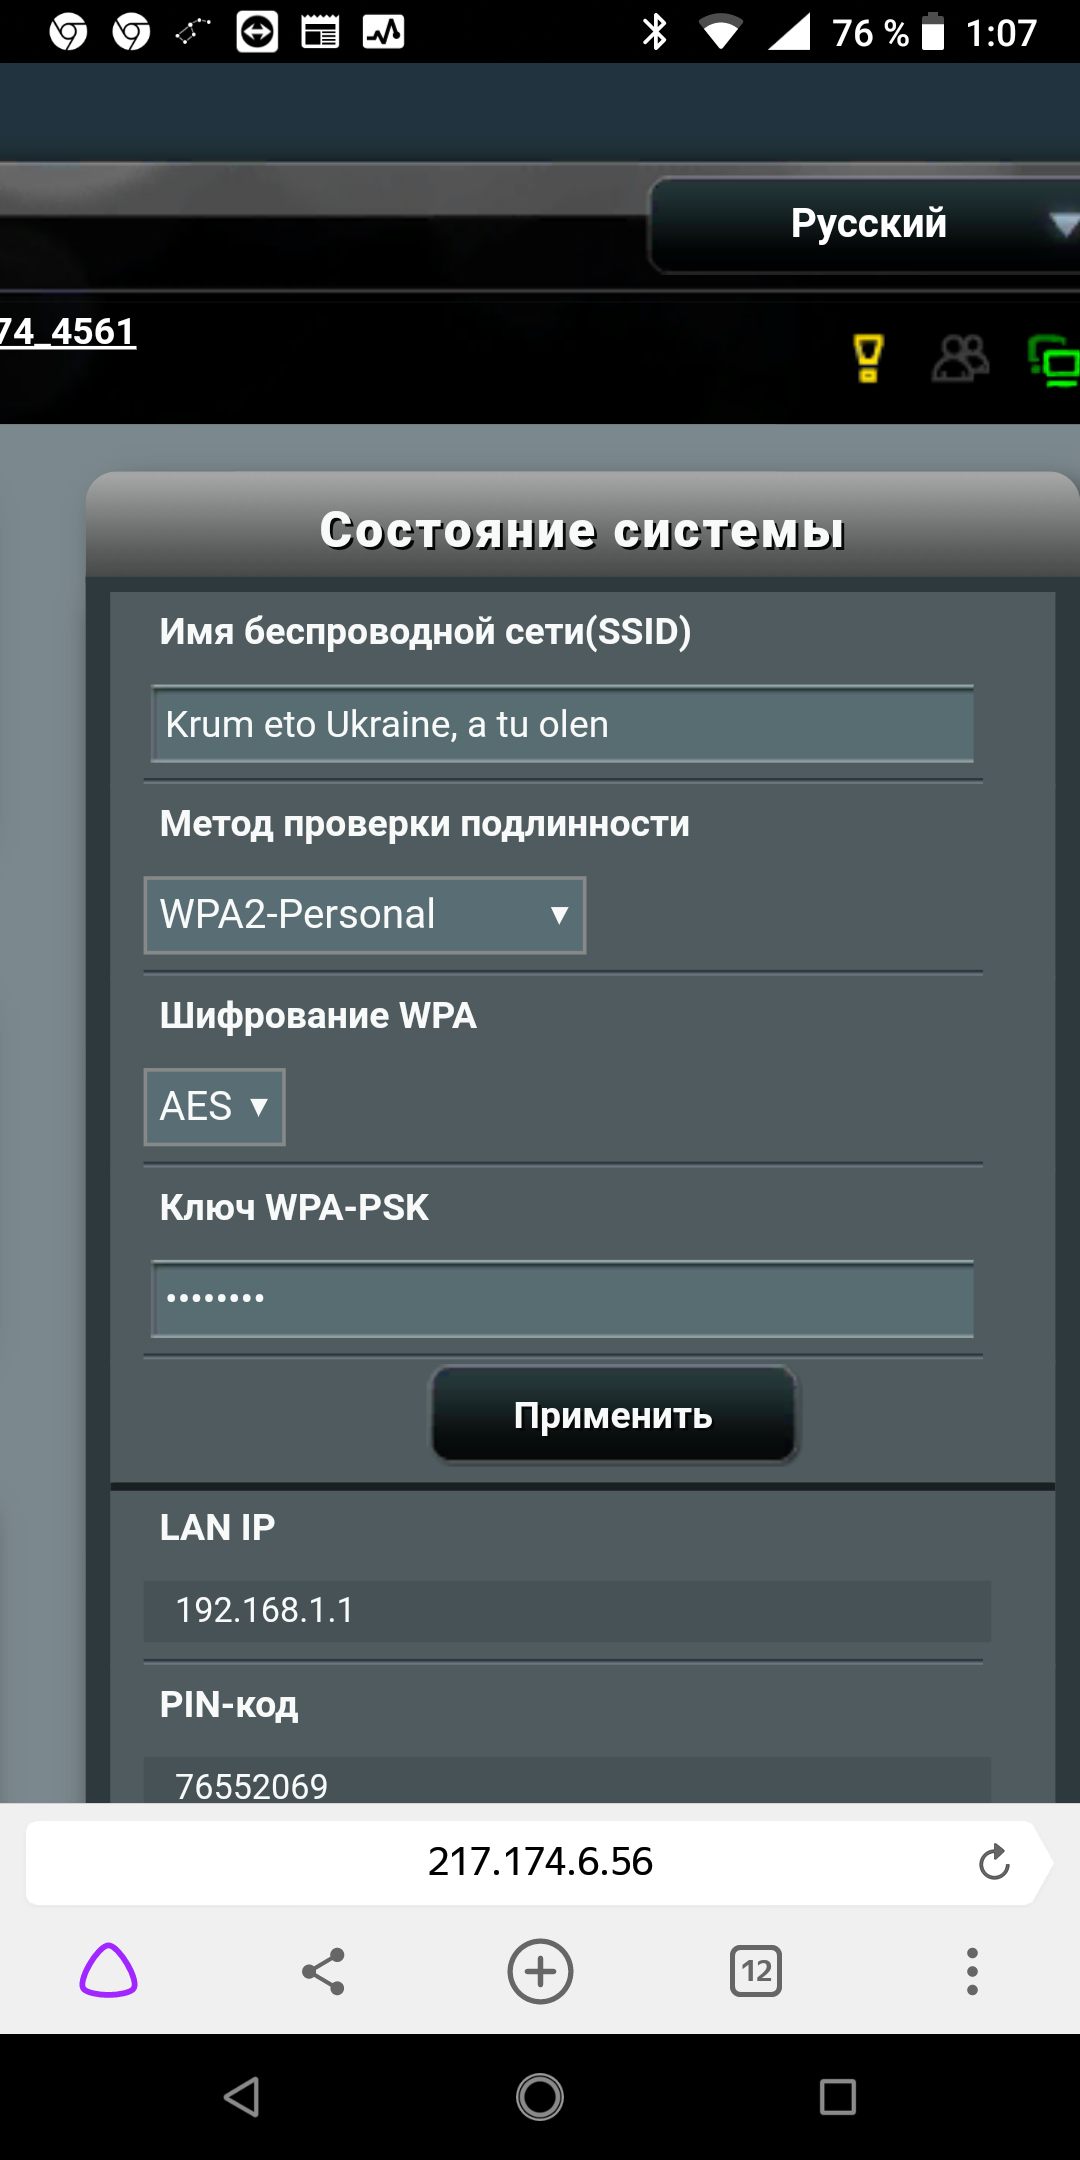Image resolution: width=1080 pixels, height=2160 pixels.
Task: Tap the yellow light bulb status icon
Action: [868, 358]
